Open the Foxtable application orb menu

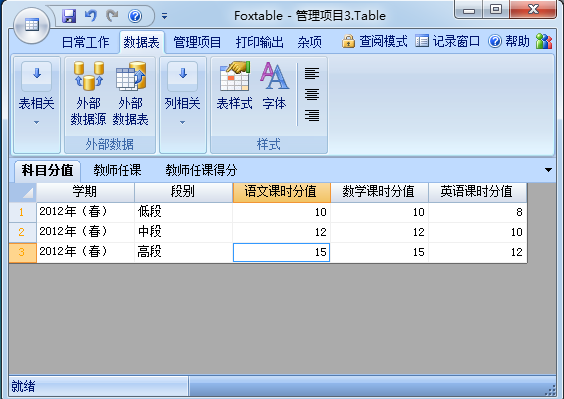coord(32,25)
